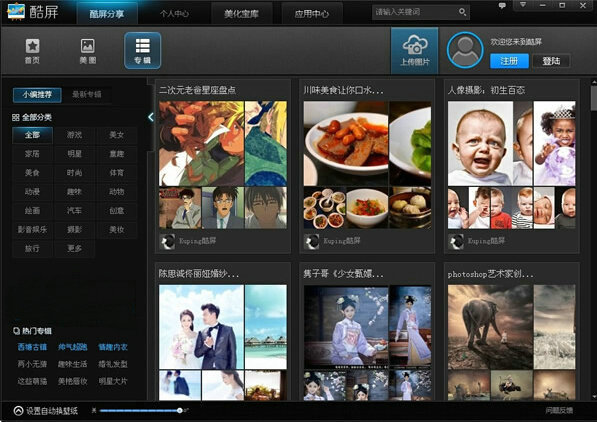Click author avatar under 人像摄影 album
The height and width of the screenshot is (422, 597).
456,241
